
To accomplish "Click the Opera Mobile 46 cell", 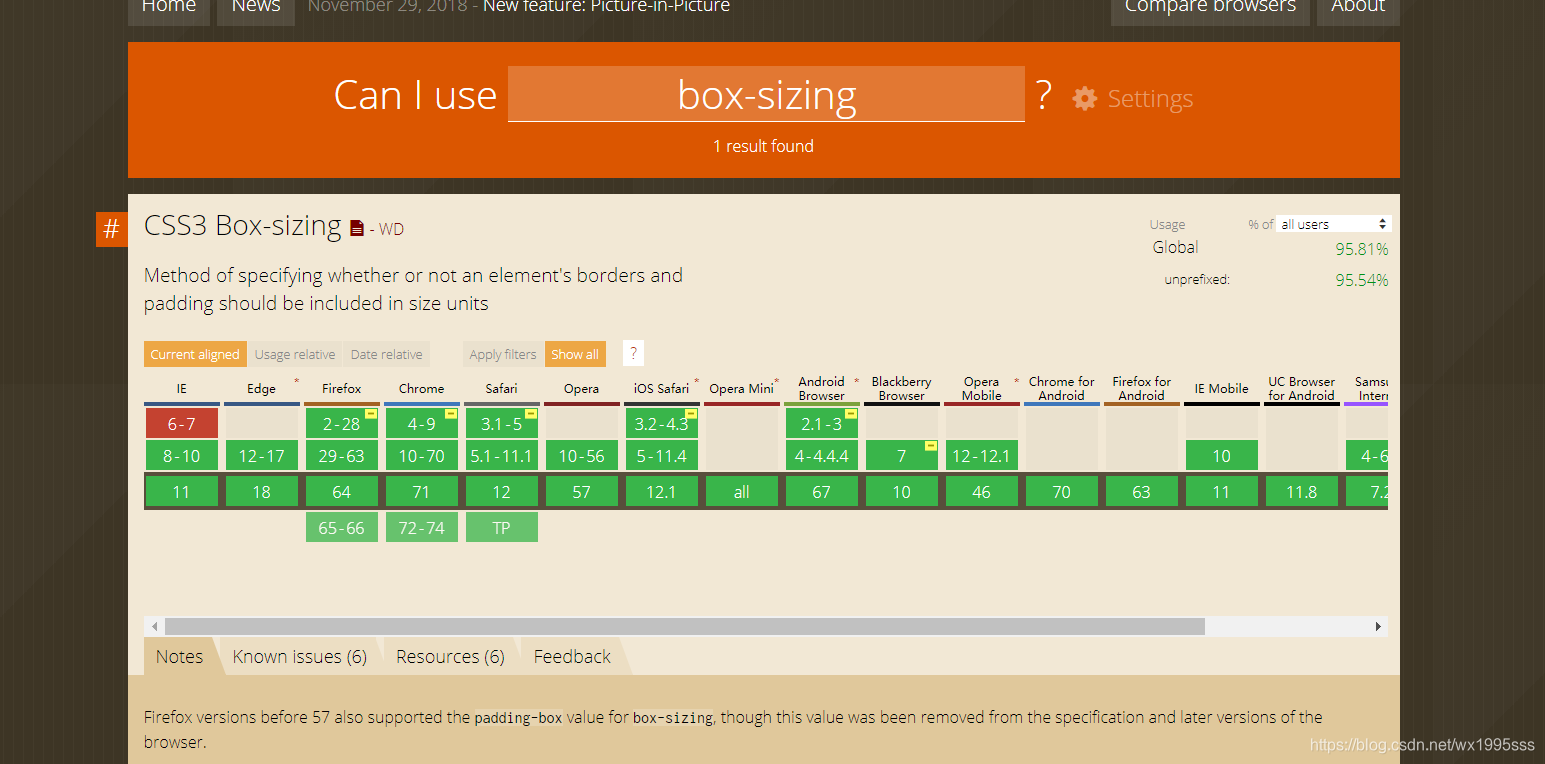I will [982, 491].
